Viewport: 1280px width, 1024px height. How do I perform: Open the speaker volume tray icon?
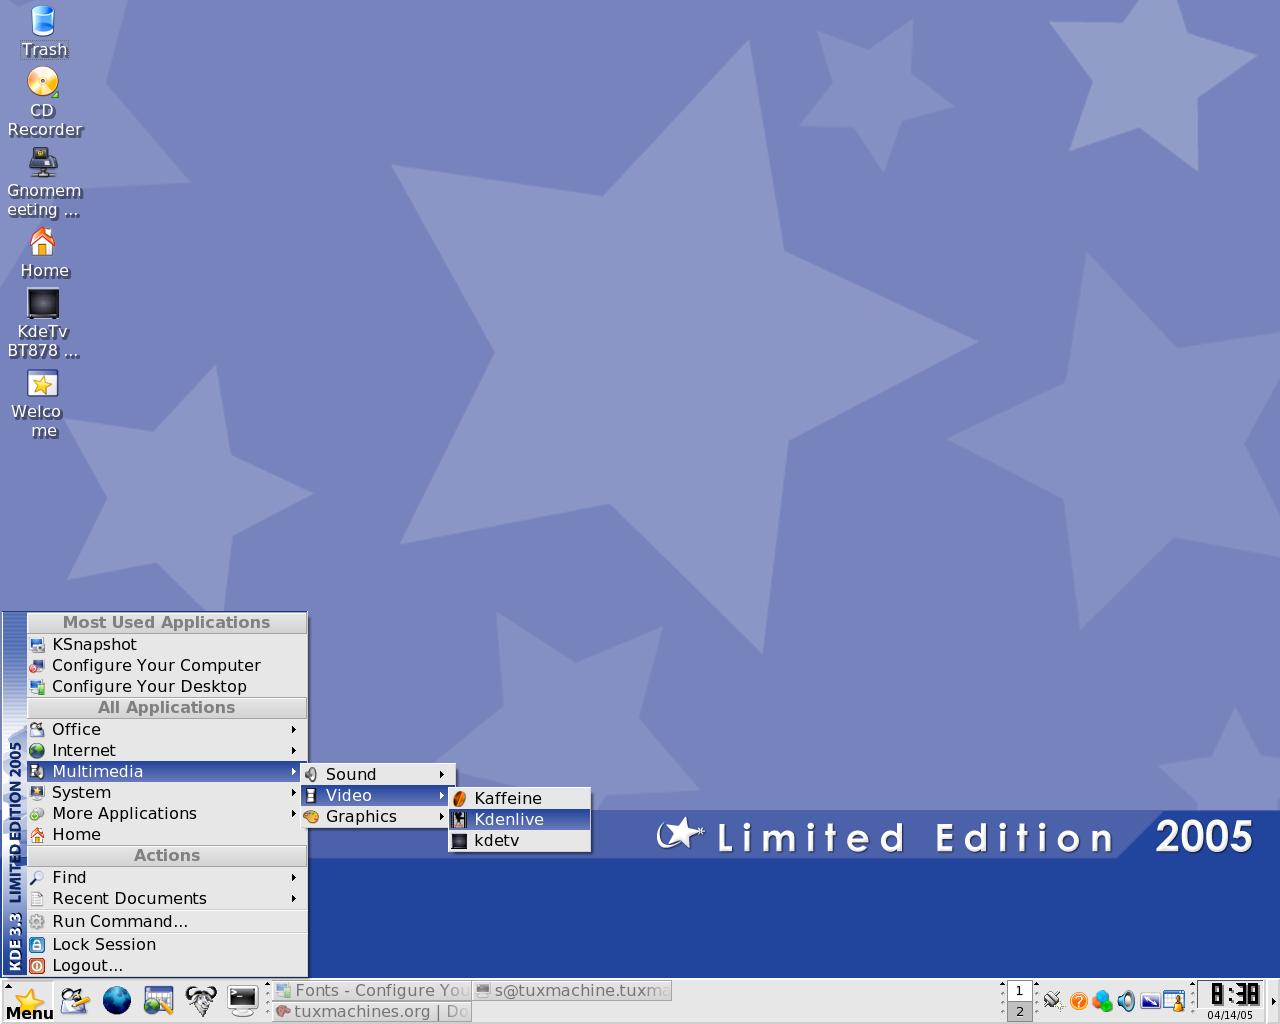(1126, 1000)
